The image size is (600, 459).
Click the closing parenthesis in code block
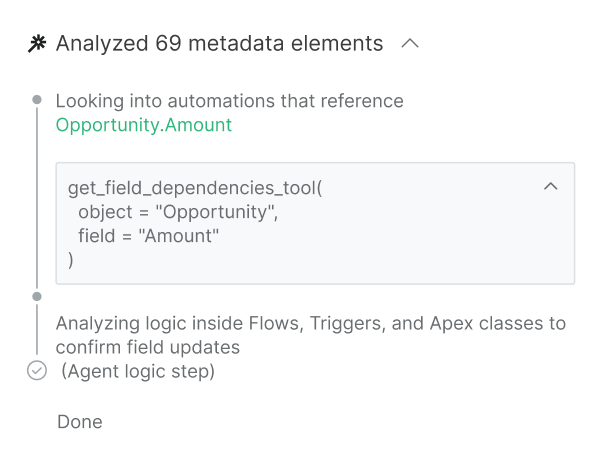pyautogui.click(x=71, y=260)
